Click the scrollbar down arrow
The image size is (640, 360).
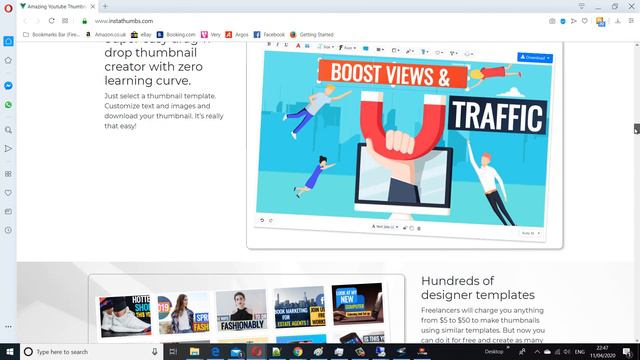(x=636, y=340)
